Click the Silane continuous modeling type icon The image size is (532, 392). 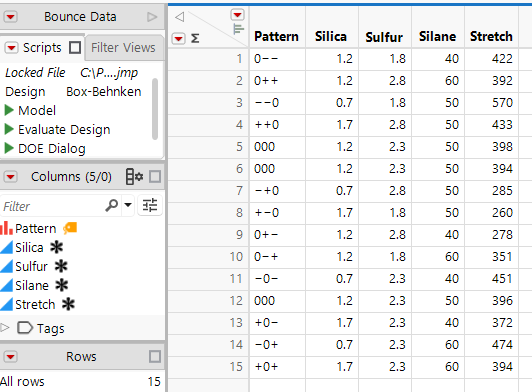point(6,285)
